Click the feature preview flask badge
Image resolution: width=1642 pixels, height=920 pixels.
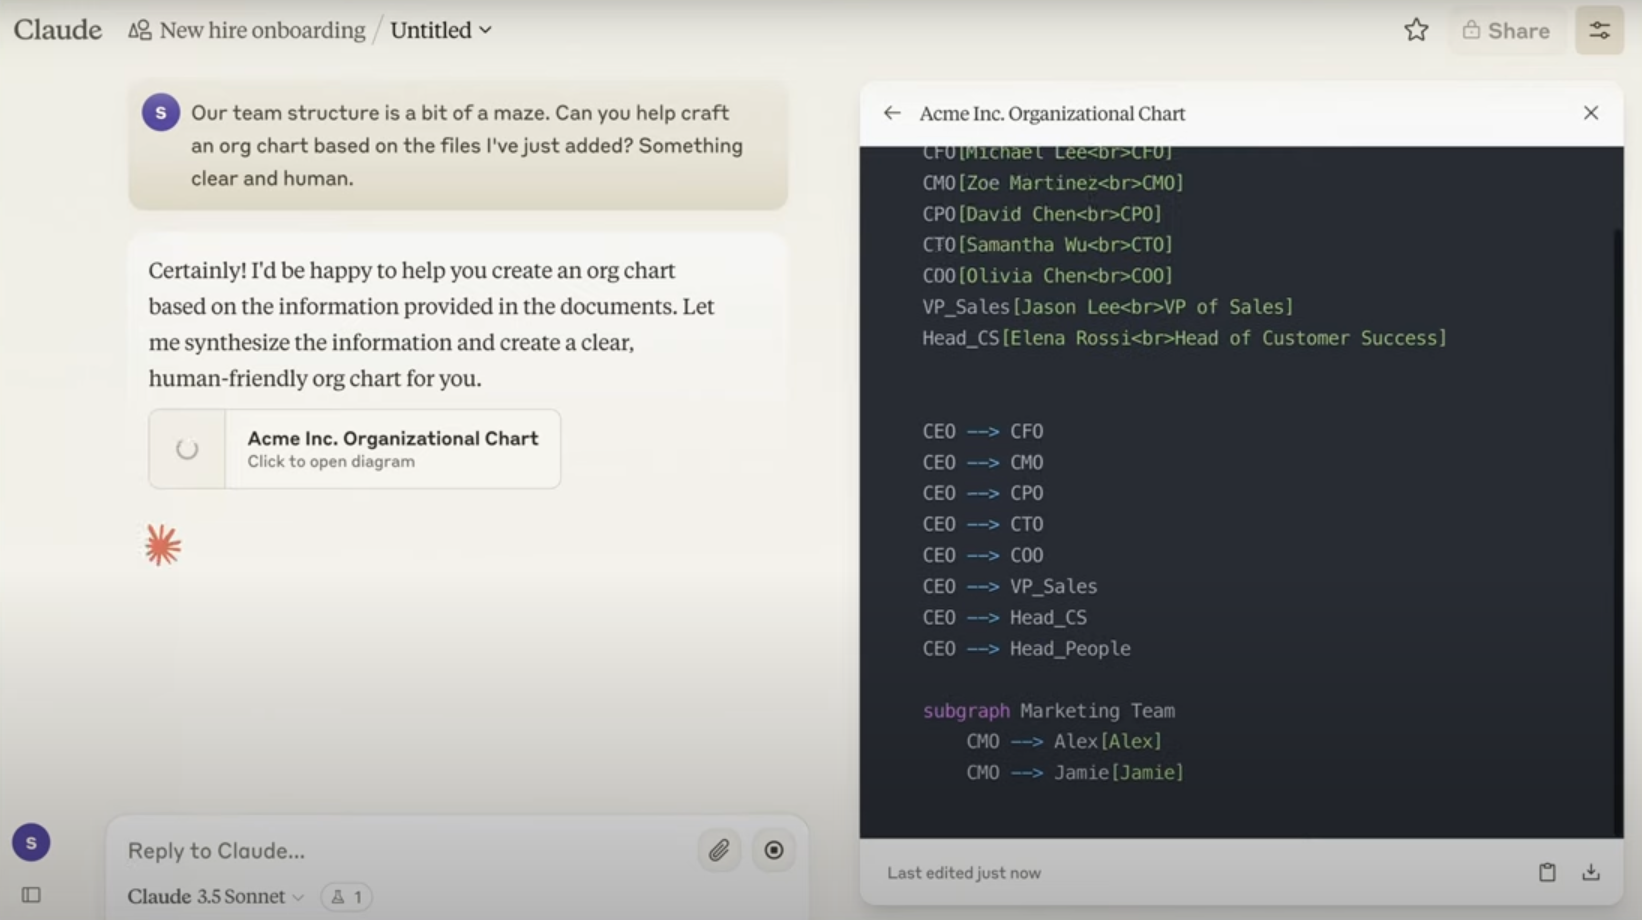[347, 897]
